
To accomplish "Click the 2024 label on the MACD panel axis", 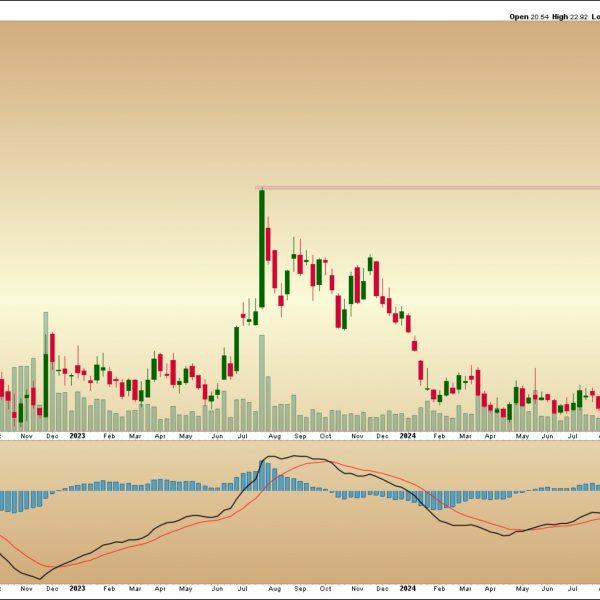I will point(407,588).
